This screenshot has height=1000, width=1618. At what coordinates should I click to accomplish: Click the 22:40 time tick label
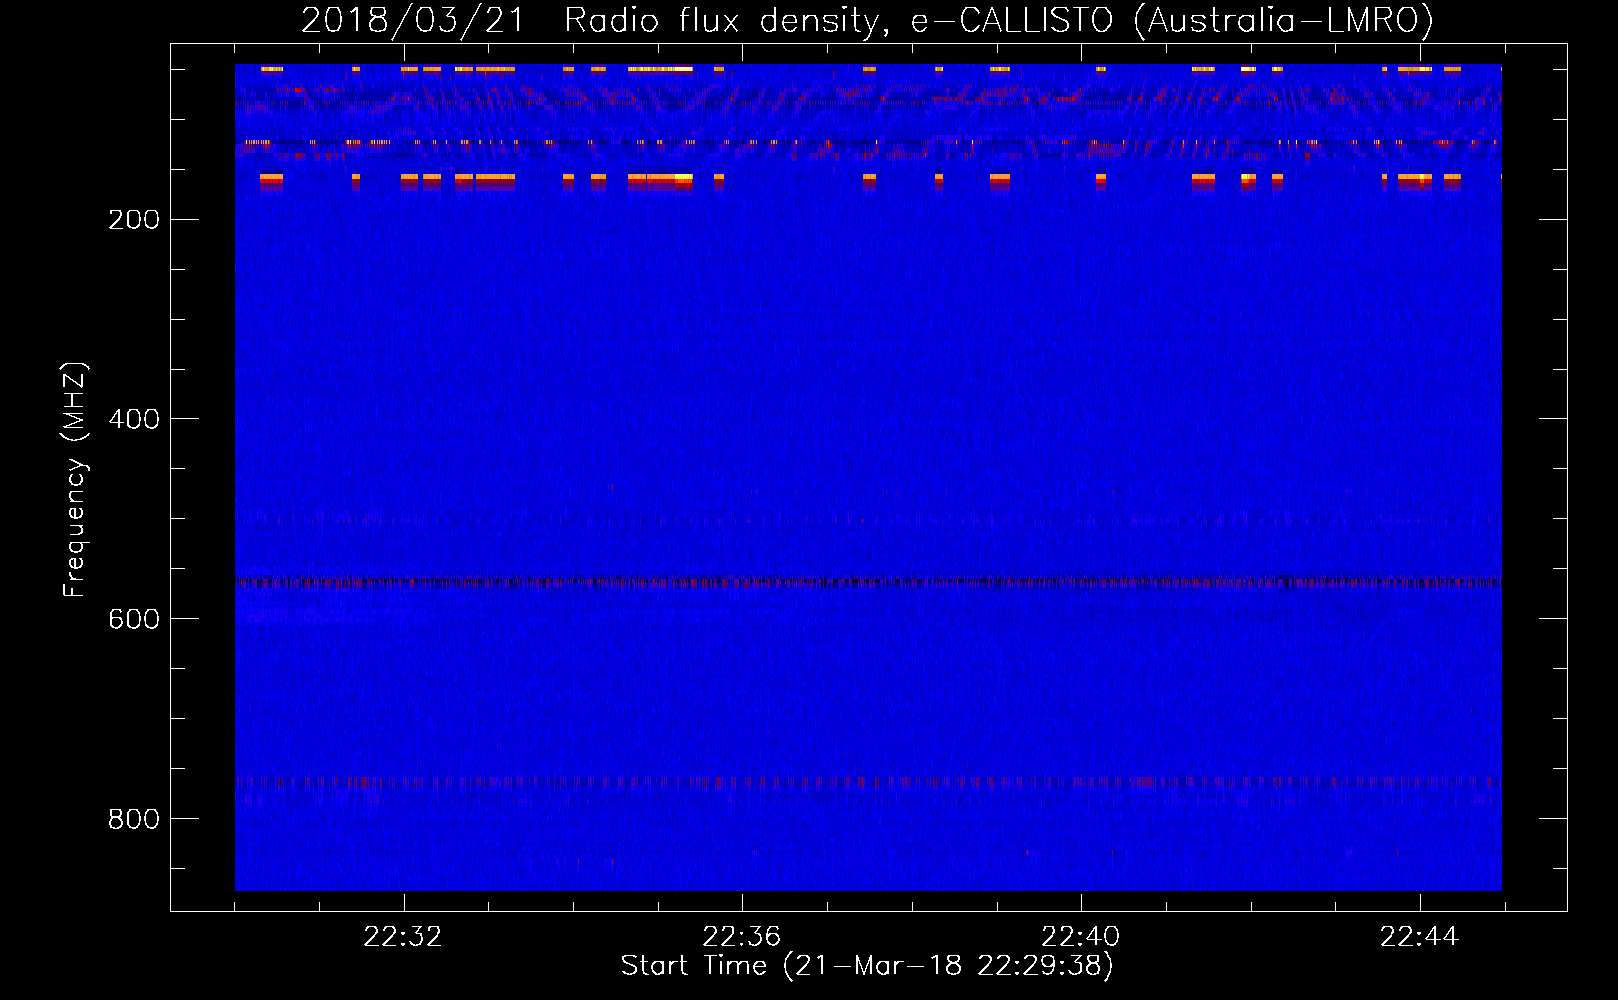pyautogui.click(x=1081, y=937)
